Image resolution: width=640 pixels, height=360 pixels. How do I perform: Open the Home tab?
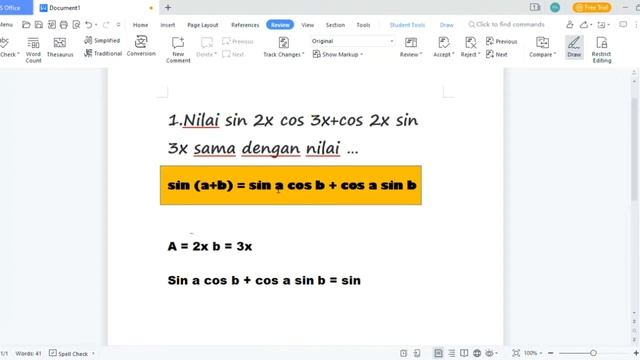pyautogui.click(x=140, y=25)
